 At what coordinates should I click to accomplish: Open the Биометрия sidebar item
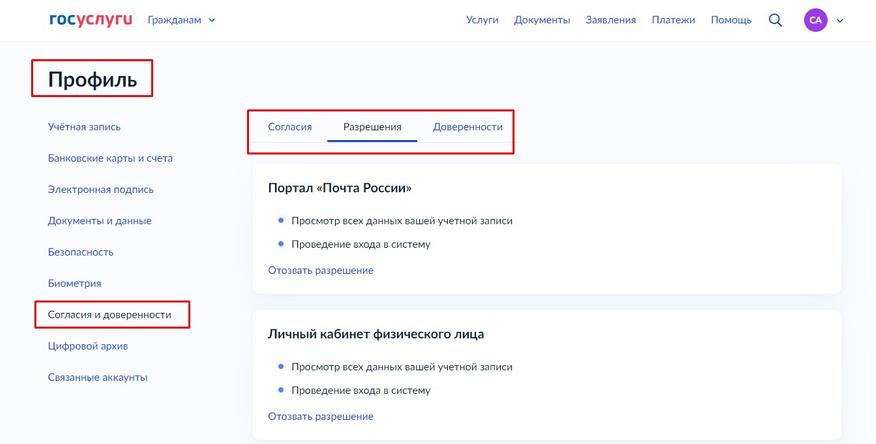coord(74,283)
